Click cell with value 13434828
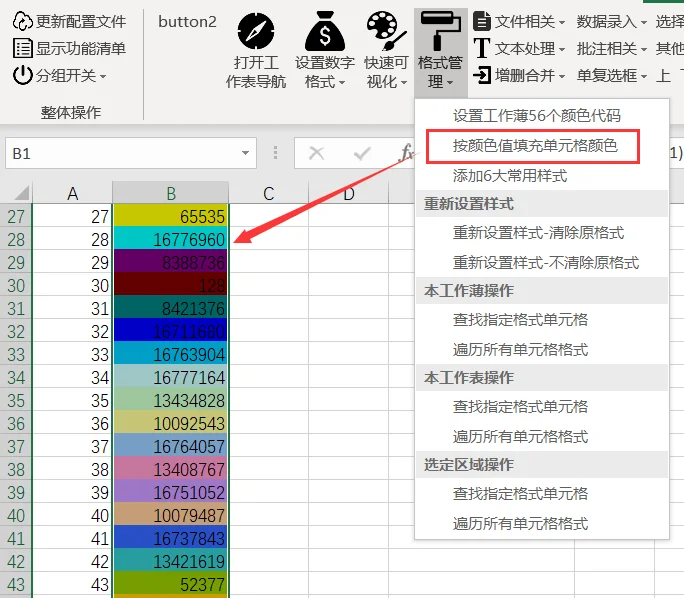The width and height of the screenshot is (684, 598). tap(171, 400)
